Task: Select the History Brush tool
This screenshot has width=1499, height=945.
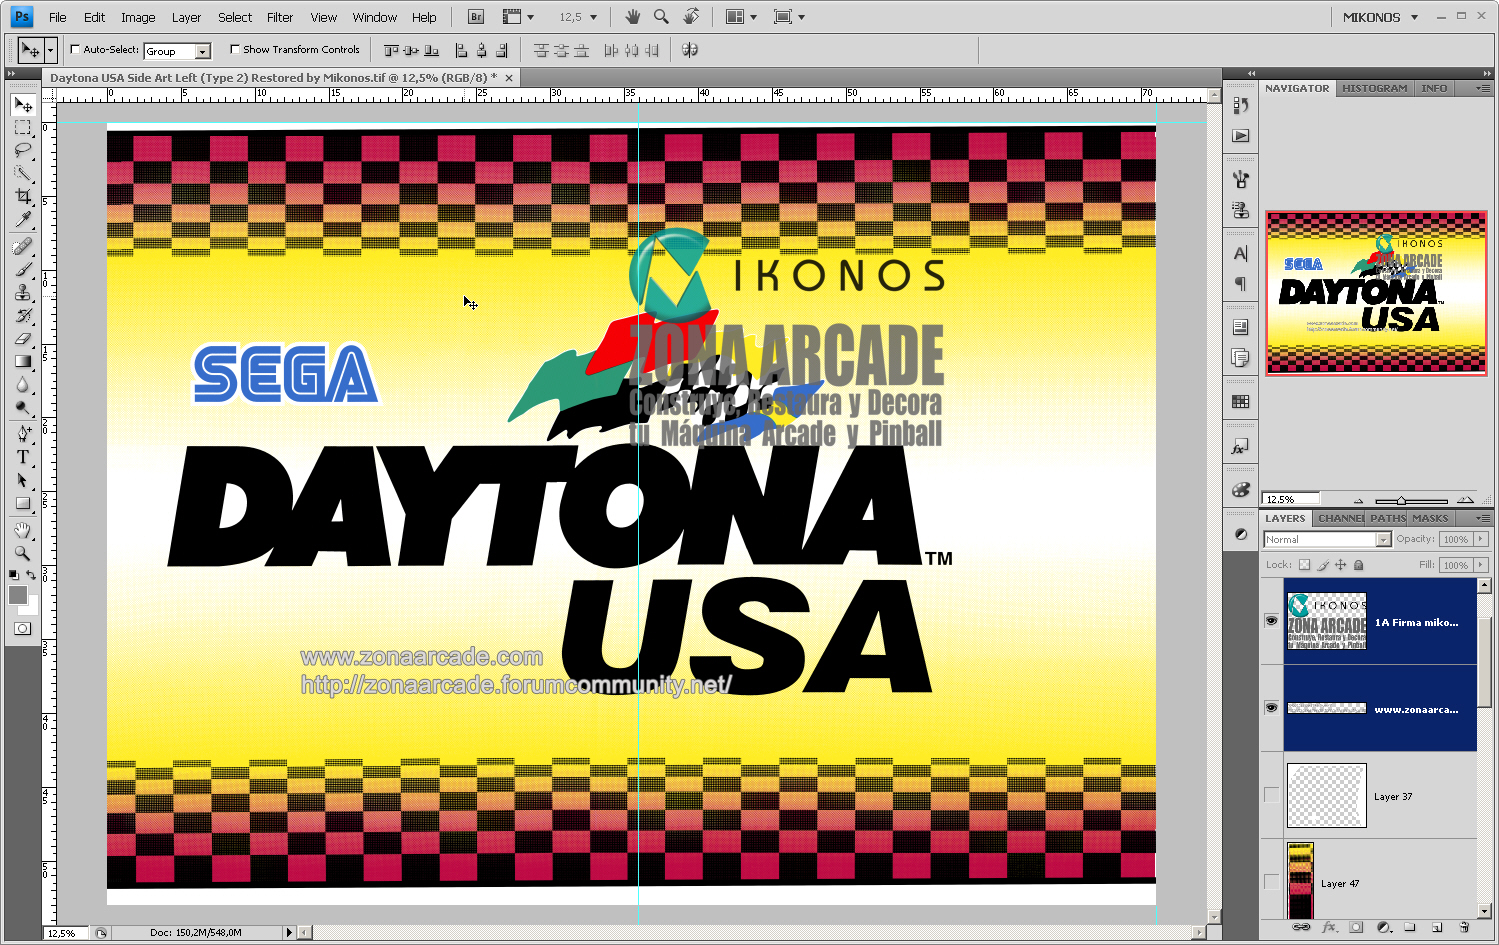Action: click(x=23, y=316)
